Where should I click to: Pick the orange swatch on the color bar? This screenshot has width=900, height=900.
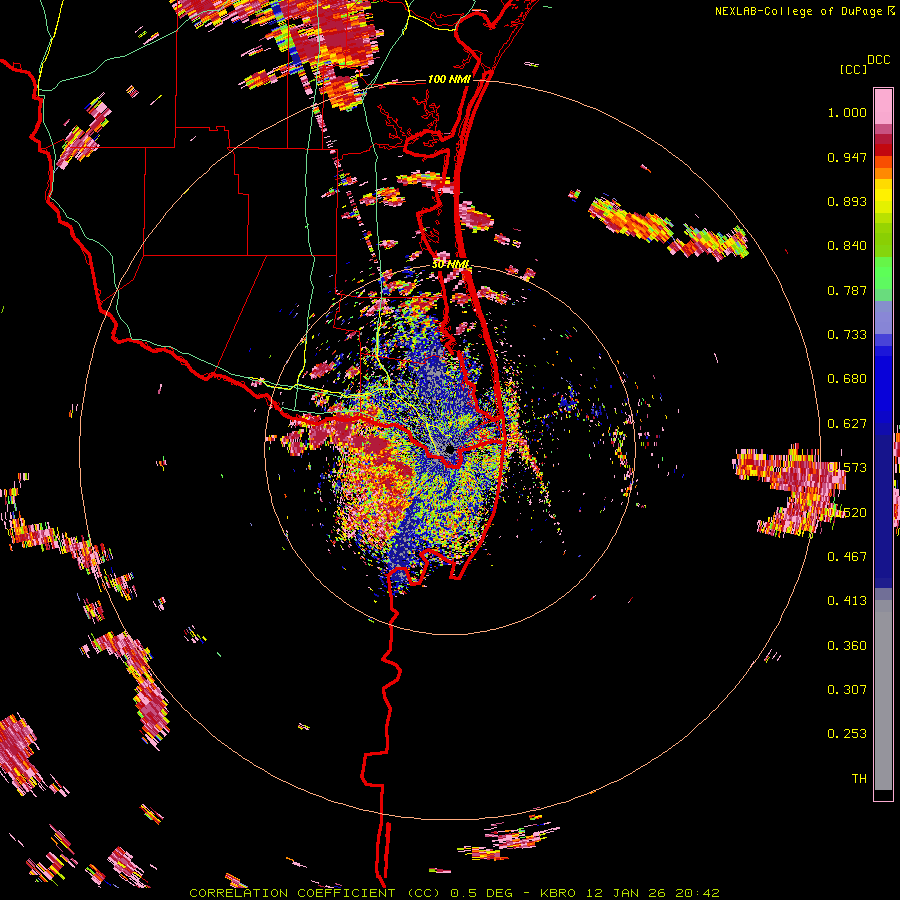pyautogui.click(x=883, y=173)
